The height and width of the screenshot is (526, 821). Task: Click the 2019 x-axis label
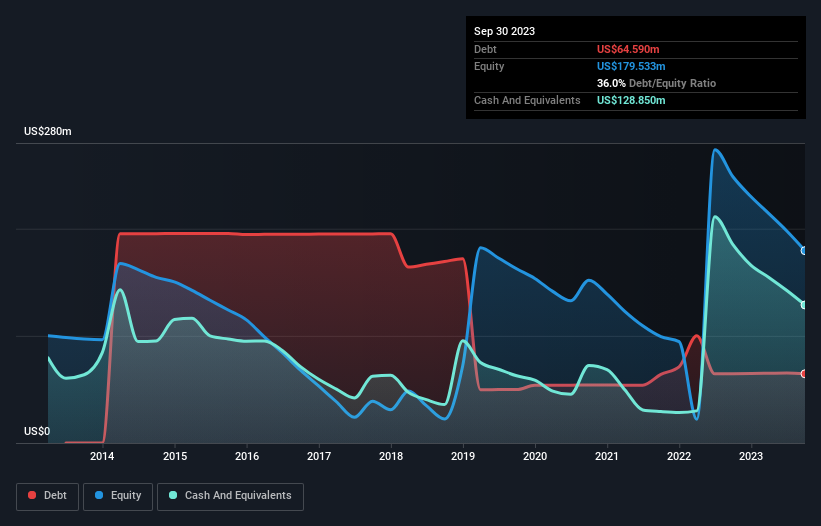[x=463, y=456]
